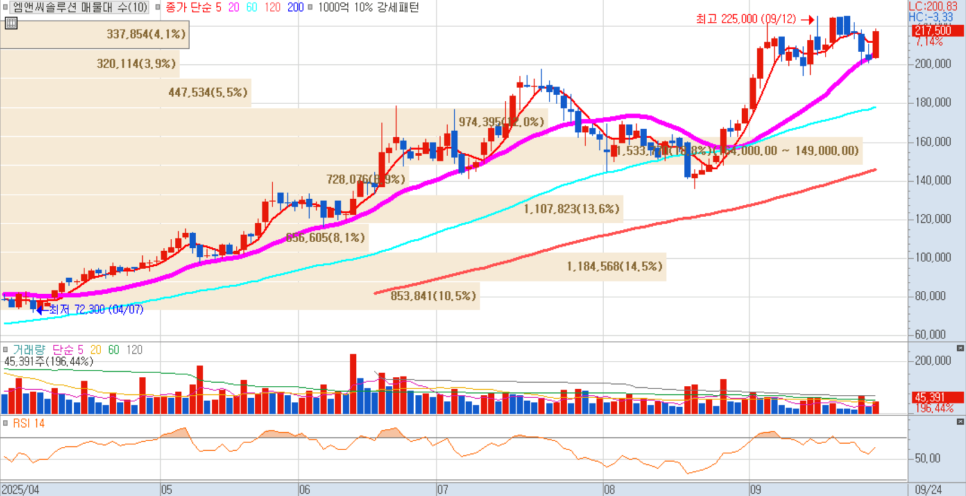Click the 1,184,568(14.5%) volume profile bar

[x=333, y=267]
